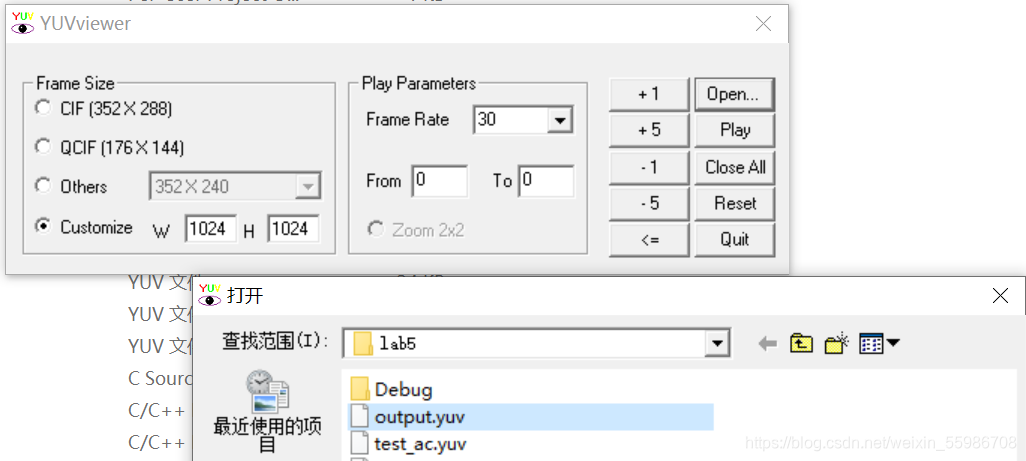The image size is (1026, 461).
Task: Click the Debug folder icon
Action: 360,390
